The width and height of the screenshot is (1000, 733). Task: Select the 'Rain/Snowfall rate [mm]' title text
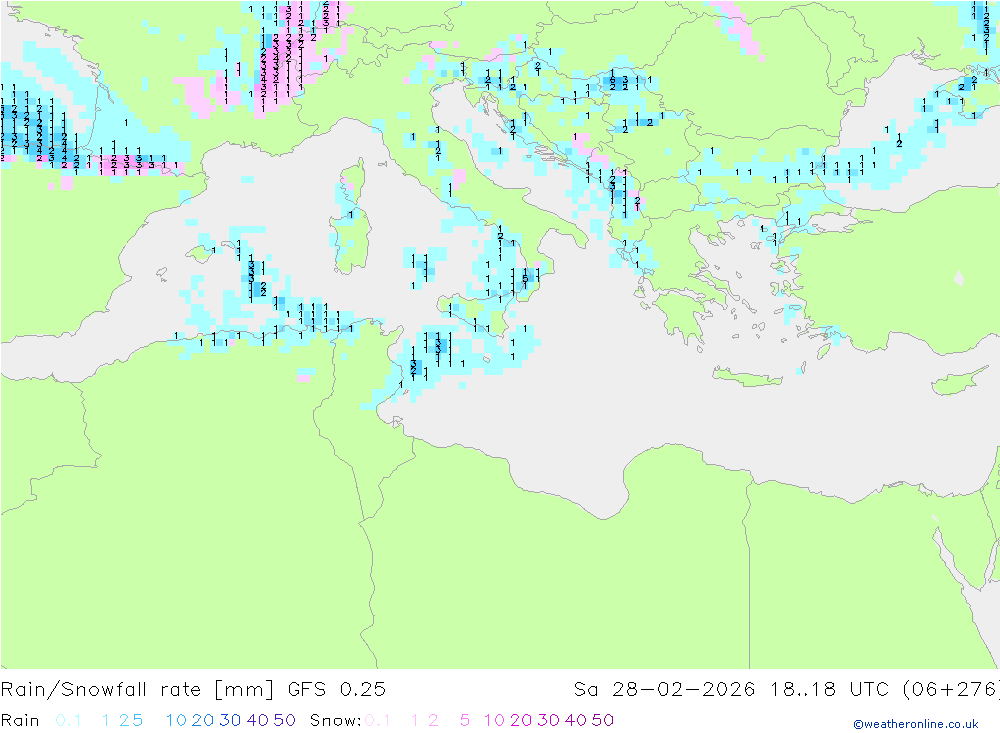[137, 690]
